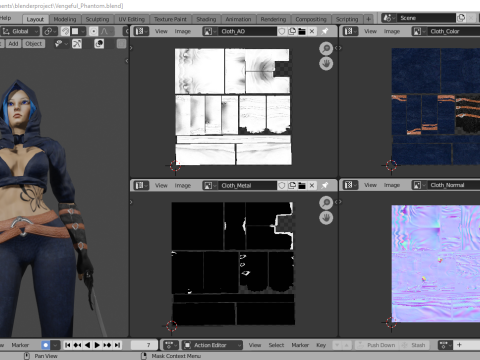
Task: Toggle proportional editing icon
Action: (x=94, y=31)
